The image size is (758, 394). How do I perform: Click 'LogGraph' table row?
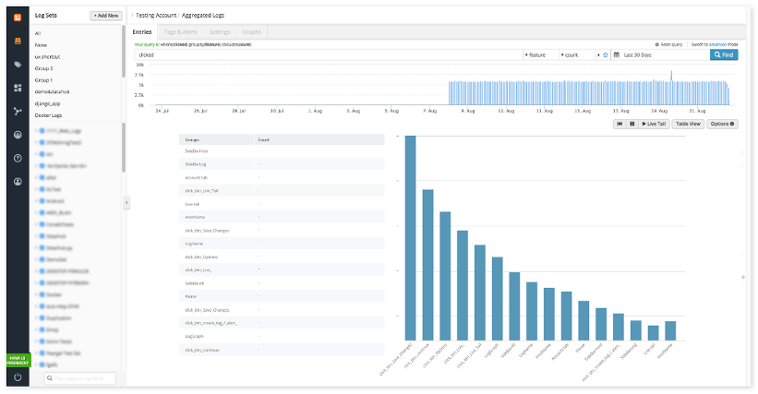[x=282, y=336]
